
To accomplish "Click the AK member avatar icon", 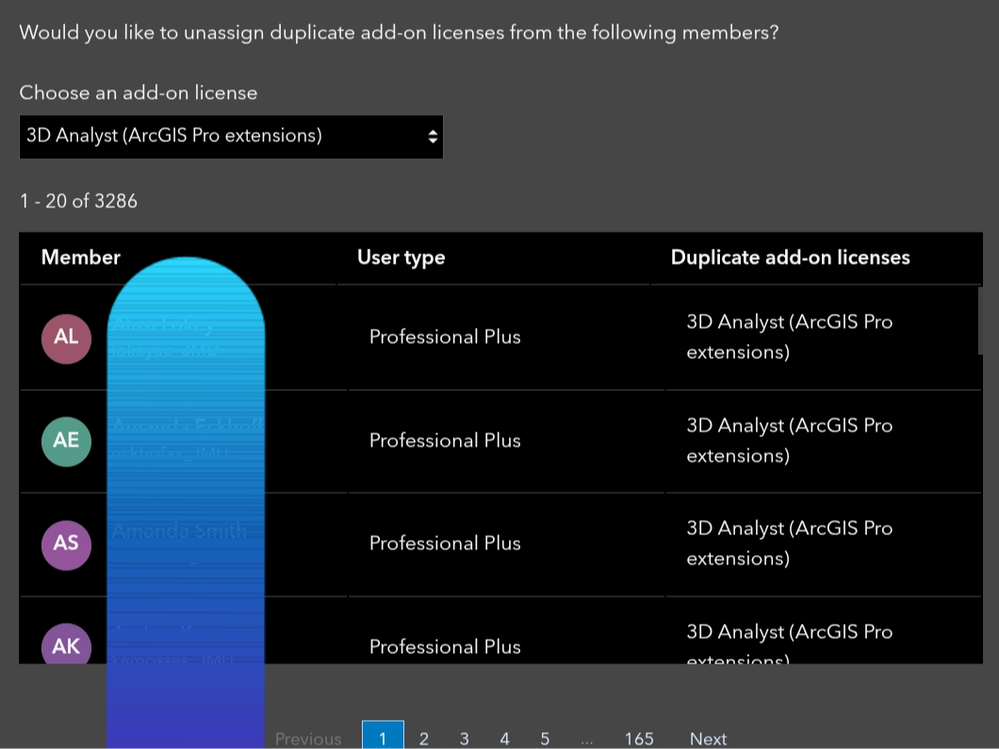I will pyautogui.click(x=66, y=645).
